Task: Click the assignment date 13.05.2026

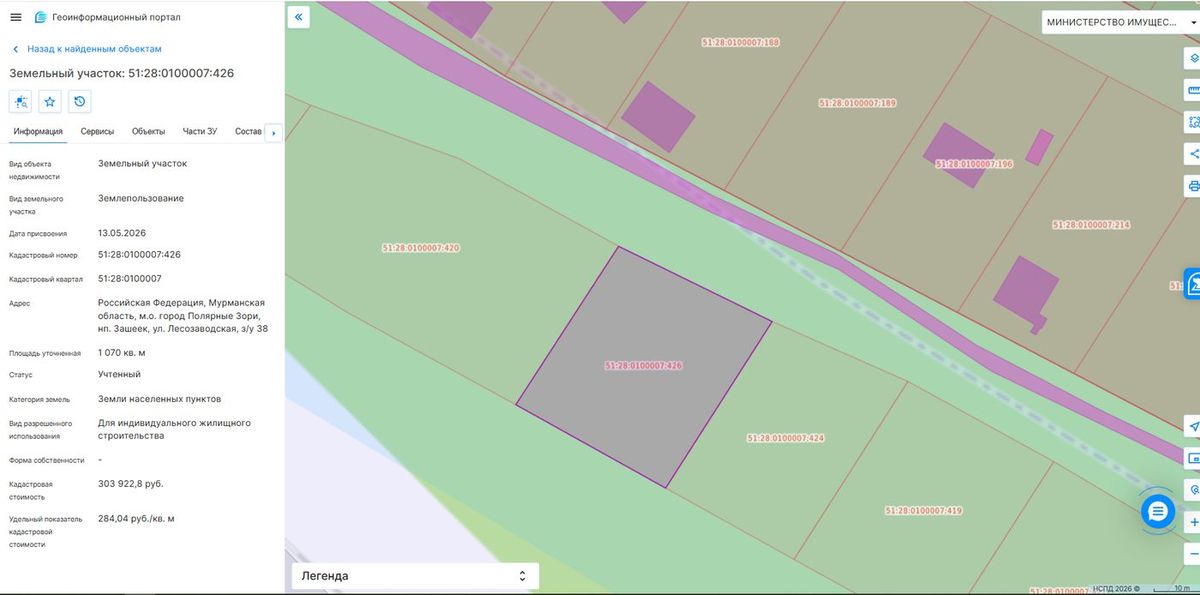Action: [122, 233]
